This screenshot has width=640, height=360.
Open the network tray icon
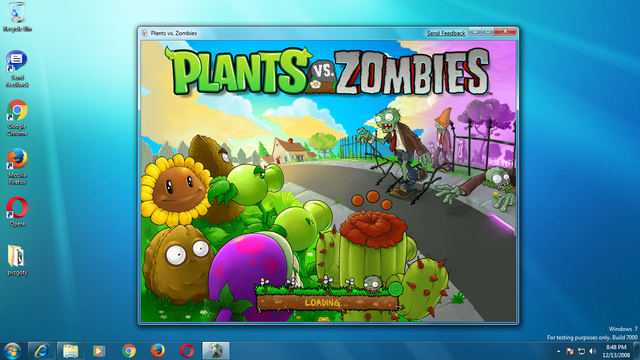[582, 351]
